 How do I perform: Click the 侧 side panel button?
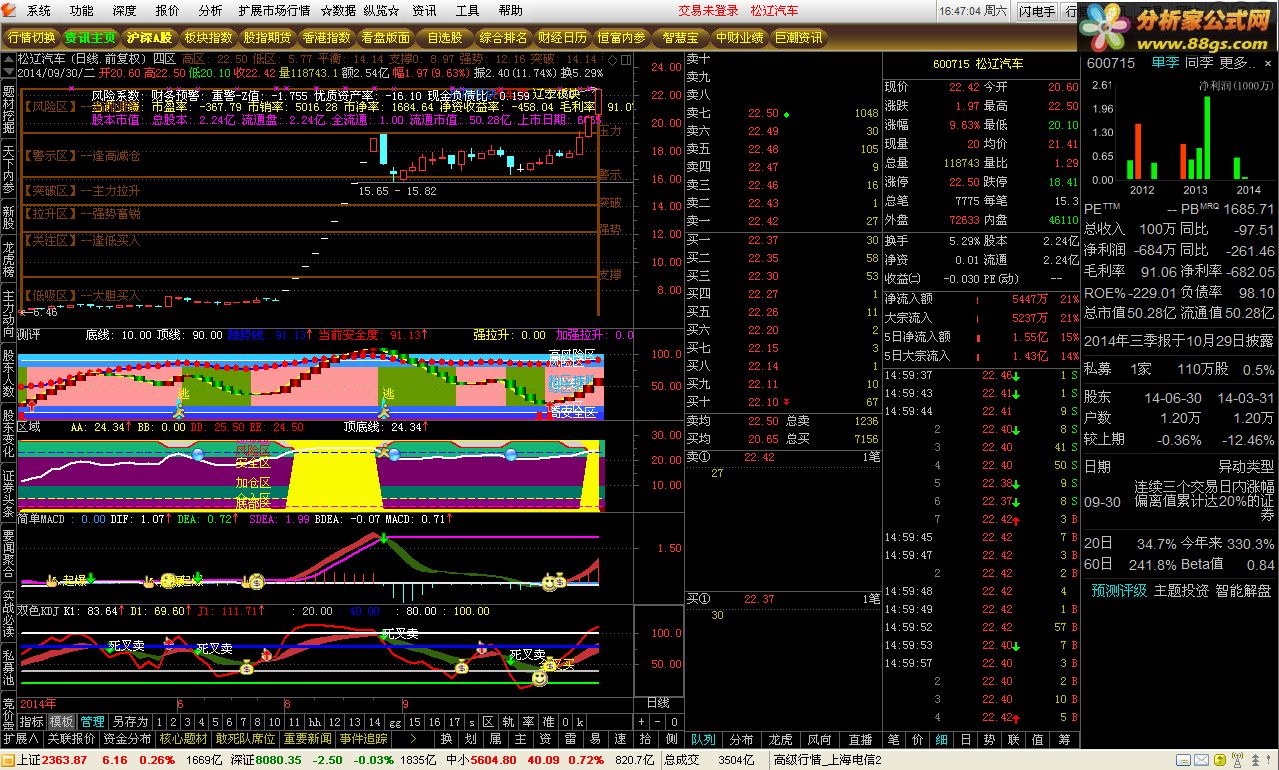(x=671, y=739)
